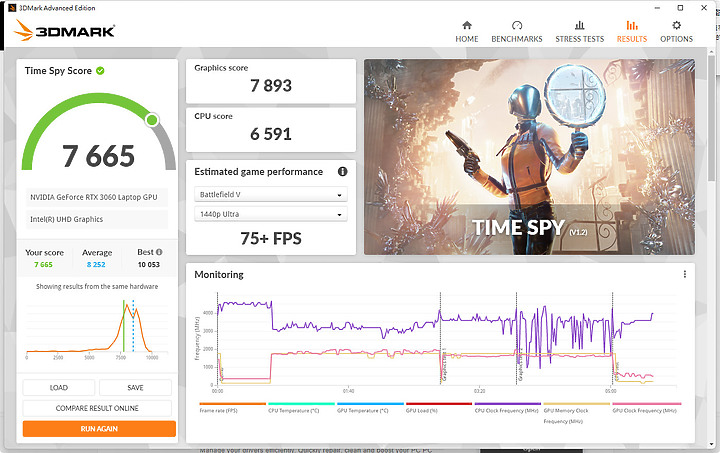
Task: Open the 1440p Ultra resolution dropdown
Action: click(x=270, y=214)
